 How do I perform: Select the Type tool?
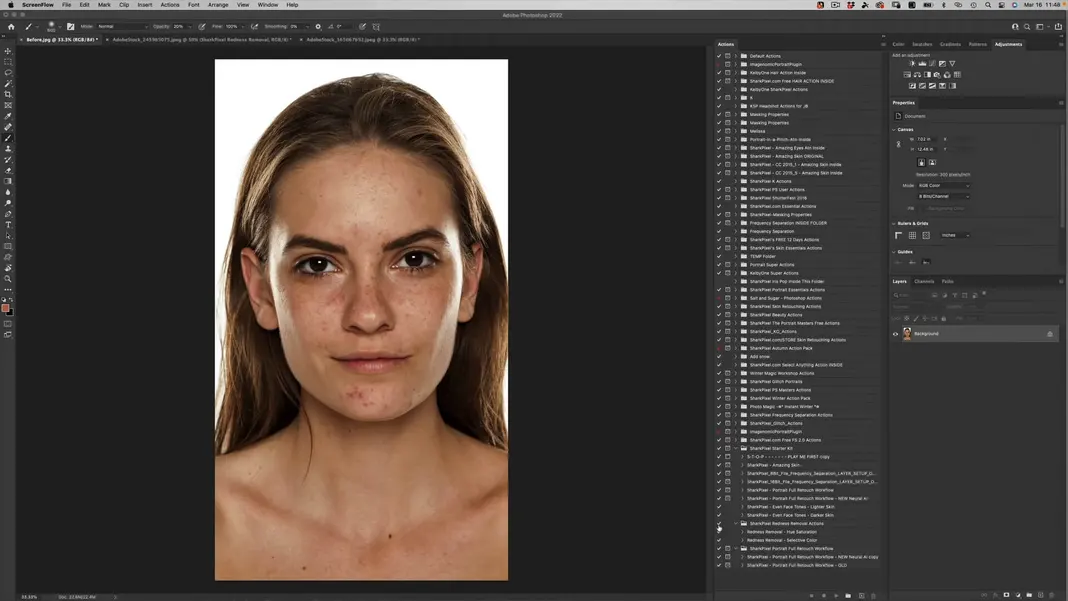(8, 225)
